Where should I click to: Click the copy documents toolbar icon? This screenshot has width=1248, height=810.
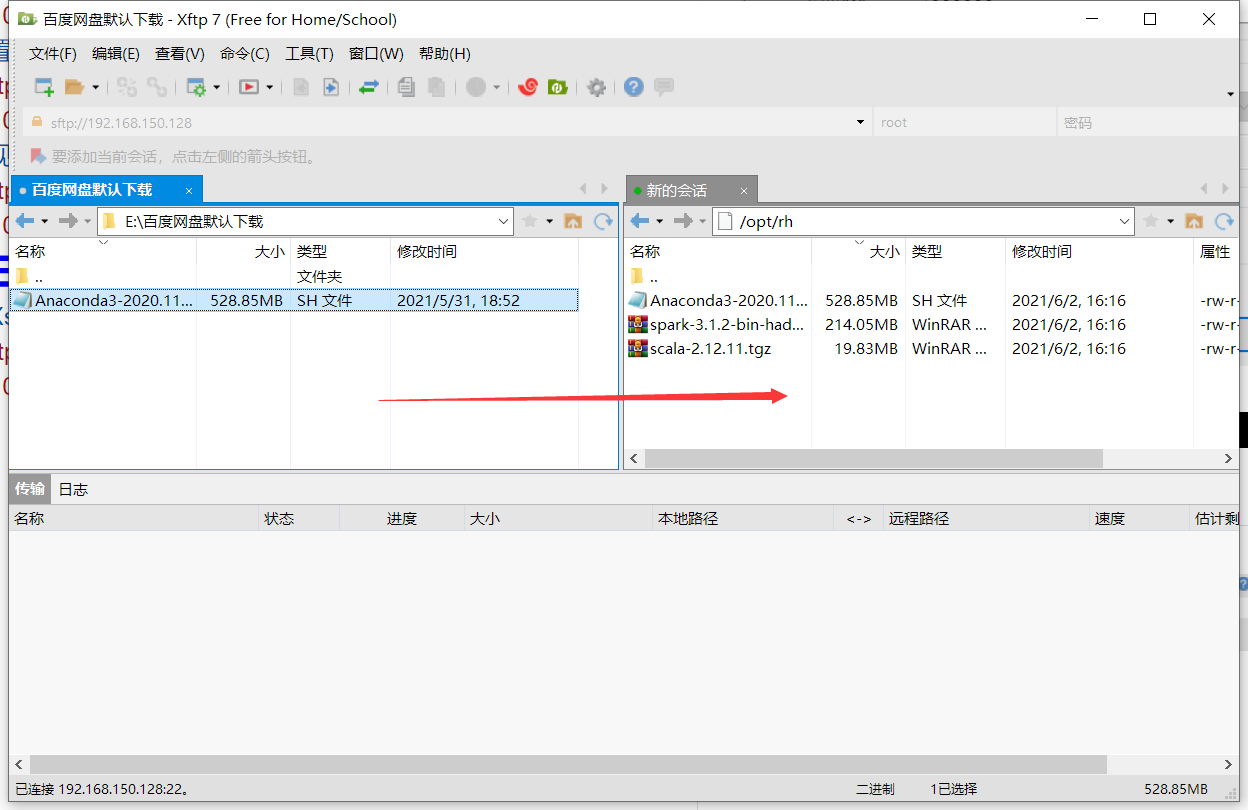pos(405,87)
